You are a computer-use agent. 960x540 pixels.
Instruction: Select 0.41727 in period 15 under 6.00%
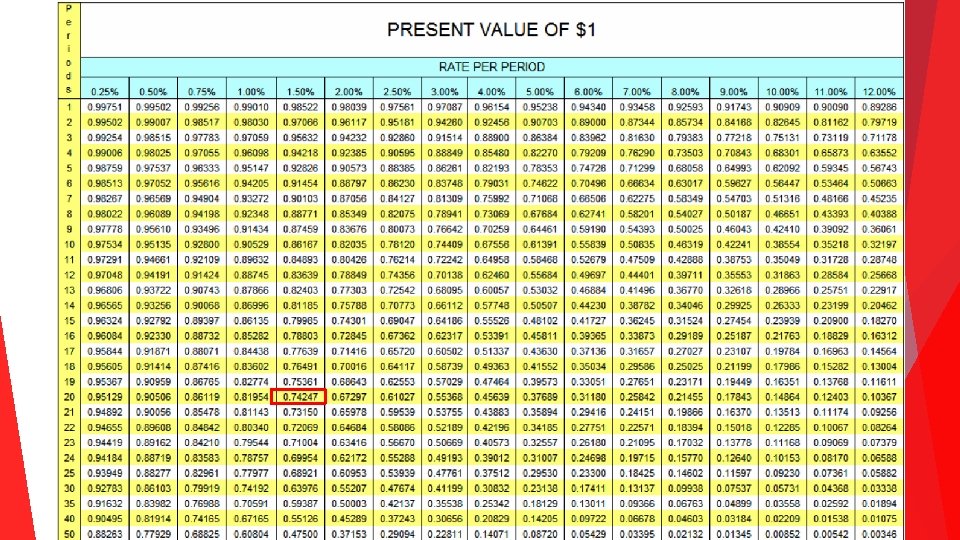point(588,321)
